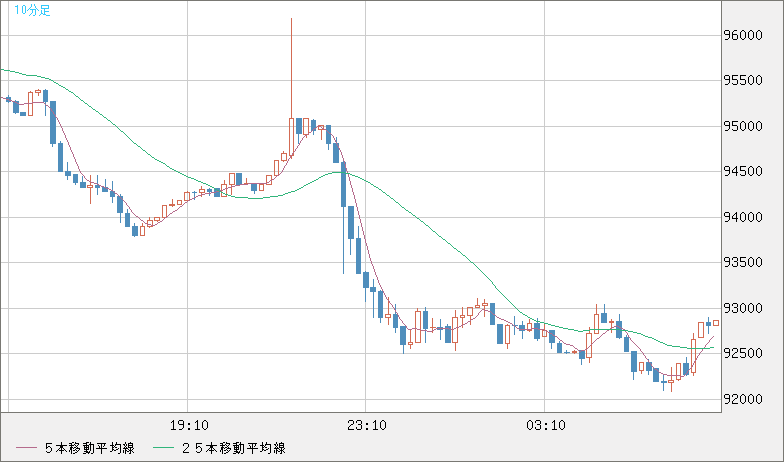Click the 10分足 timeframe label
784x462 pixels.
click(x=32, y=10)
